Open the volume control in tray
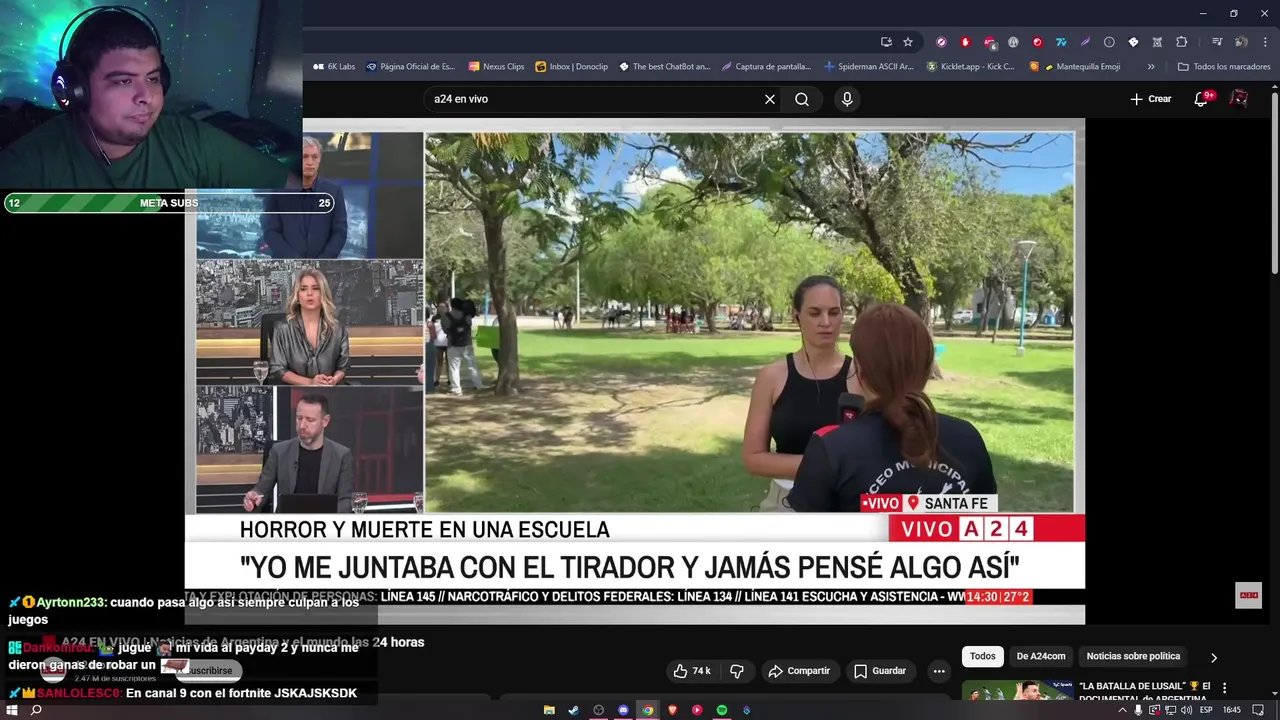The height and width of the screenshot is (720, 1280). [x=1186, y=710]
